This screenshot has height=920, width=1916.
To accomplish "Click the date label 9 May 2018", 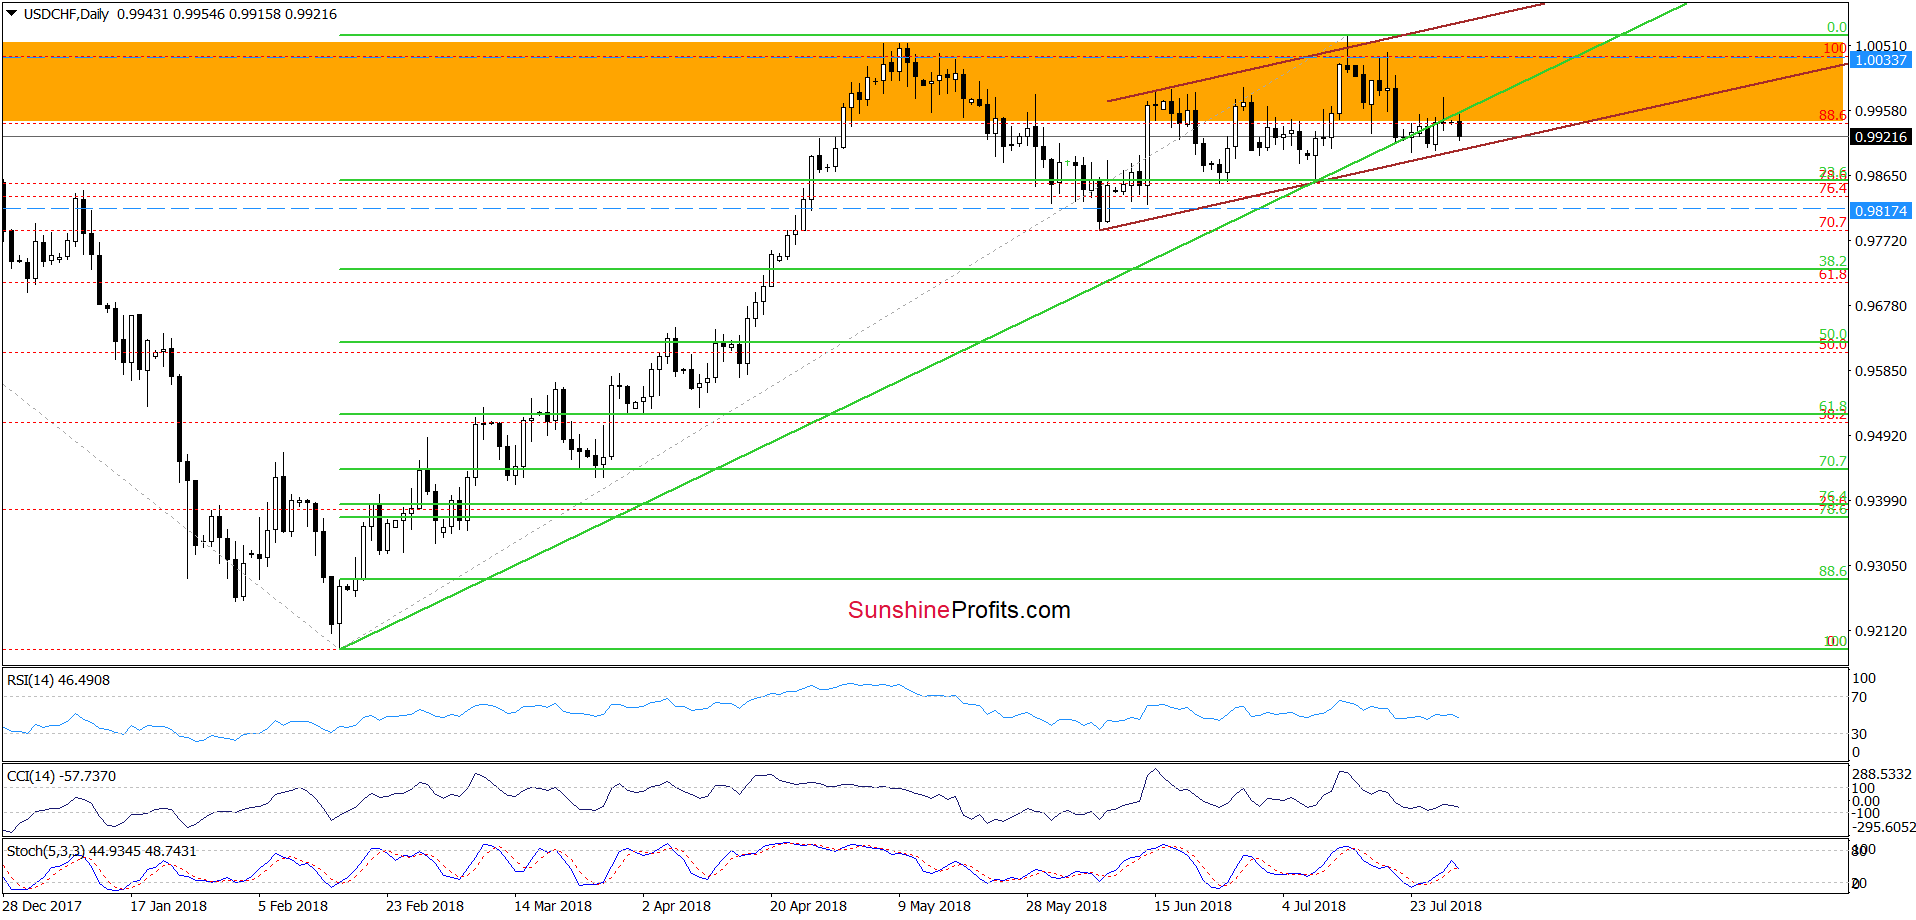I will point(934,906).
